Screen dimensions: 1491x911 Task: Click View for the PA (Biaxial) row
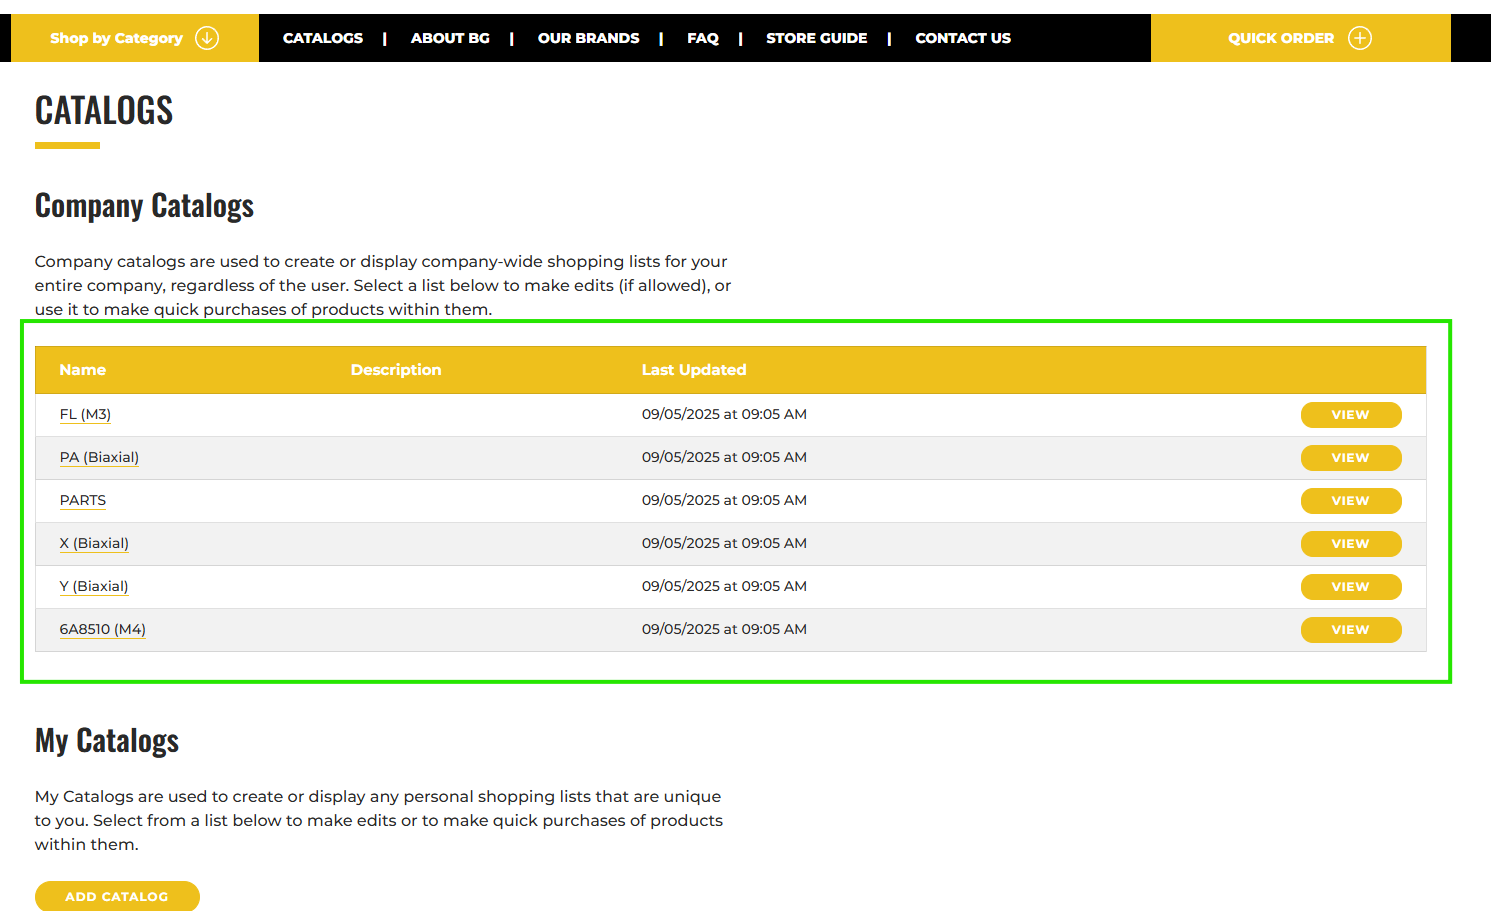point(1351,458)
